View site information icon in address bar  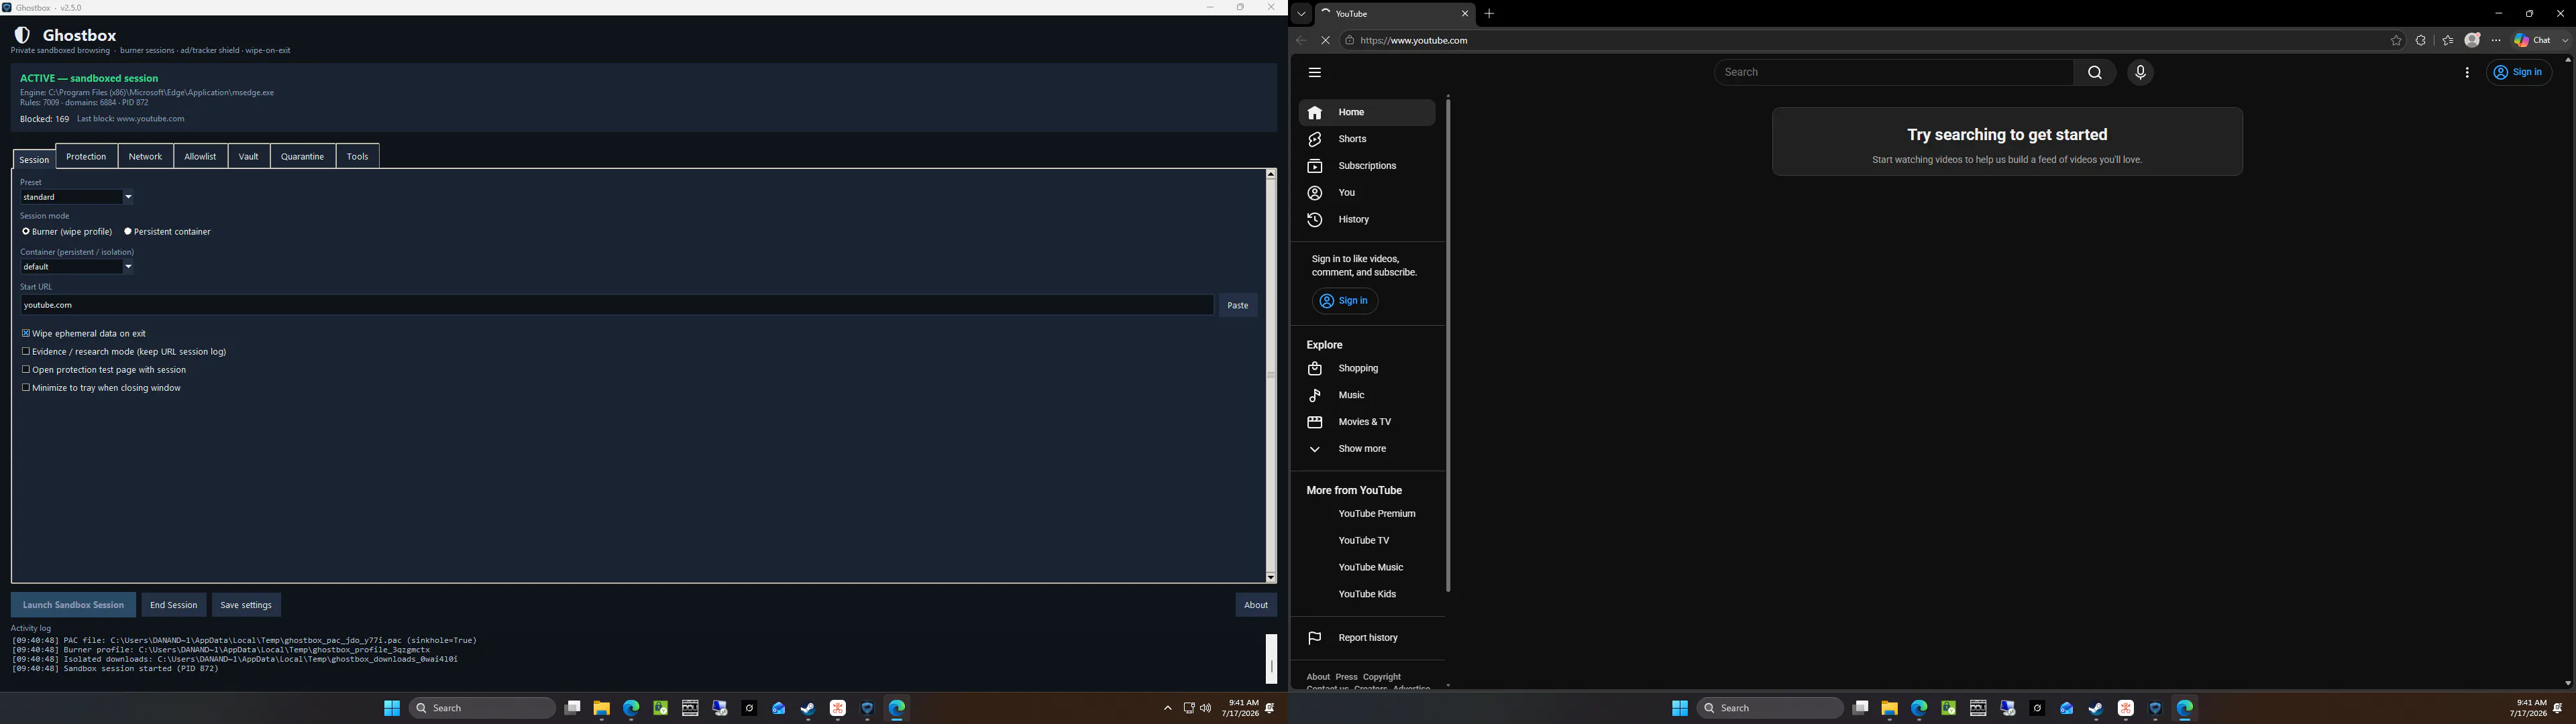(x=1349, y=41)
